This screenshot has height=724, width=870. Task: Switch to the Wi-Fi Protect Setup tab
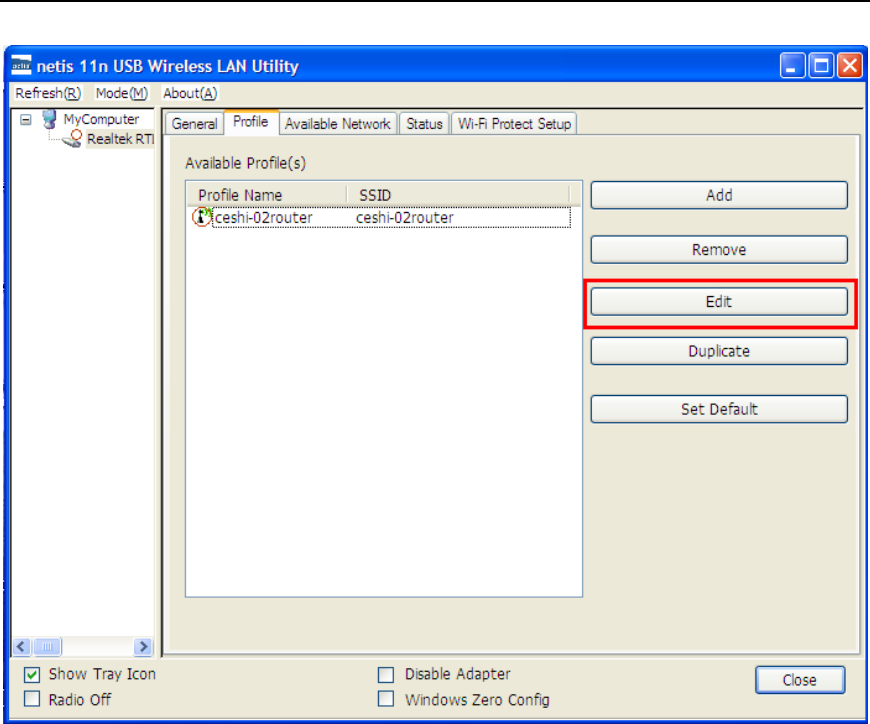click(514, 124)
